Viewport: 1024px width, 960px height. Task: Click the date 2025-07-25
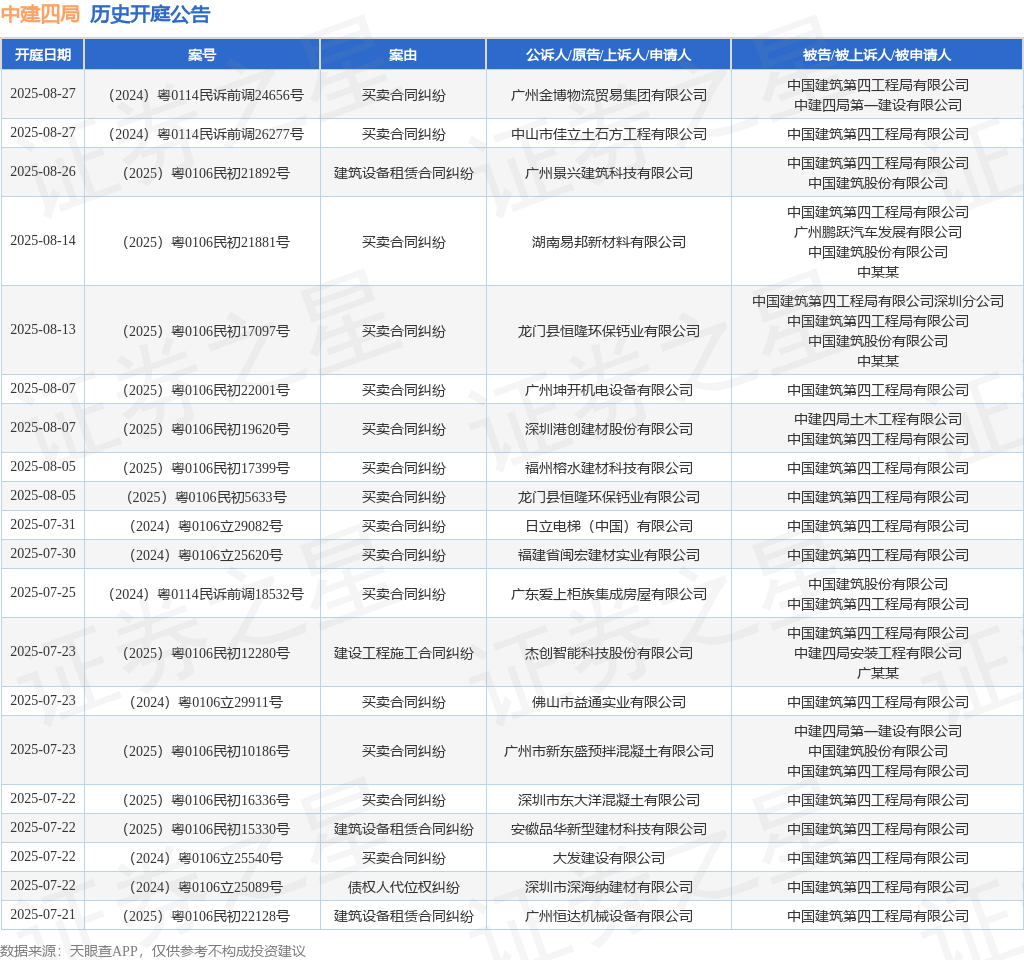click(43, 593)
